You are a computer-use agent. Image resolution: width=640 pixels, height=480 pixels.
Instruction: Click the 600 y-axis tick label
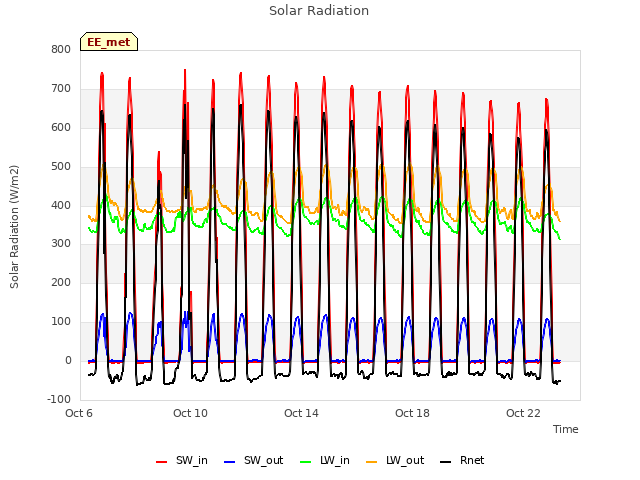point(61,127)
